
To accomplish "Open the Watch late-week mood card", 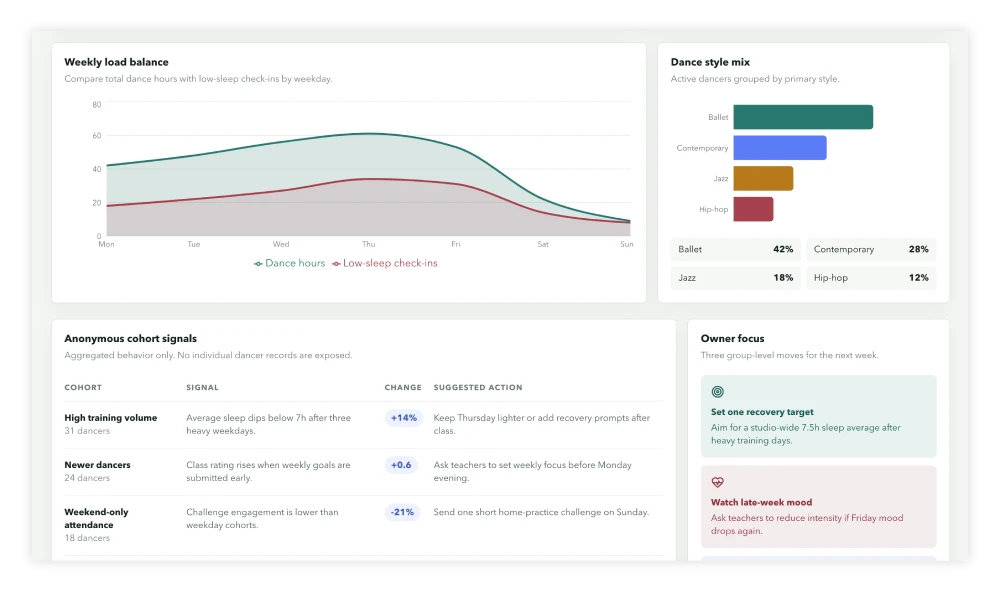I will (818, 507).
